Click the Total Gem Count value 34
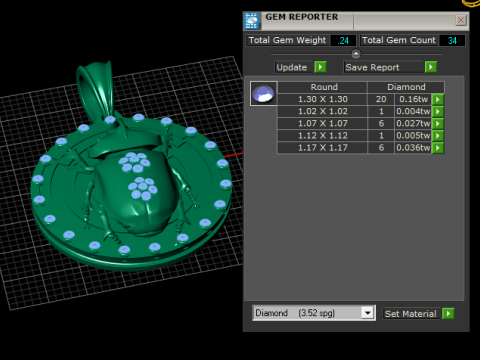 (452, 41)
